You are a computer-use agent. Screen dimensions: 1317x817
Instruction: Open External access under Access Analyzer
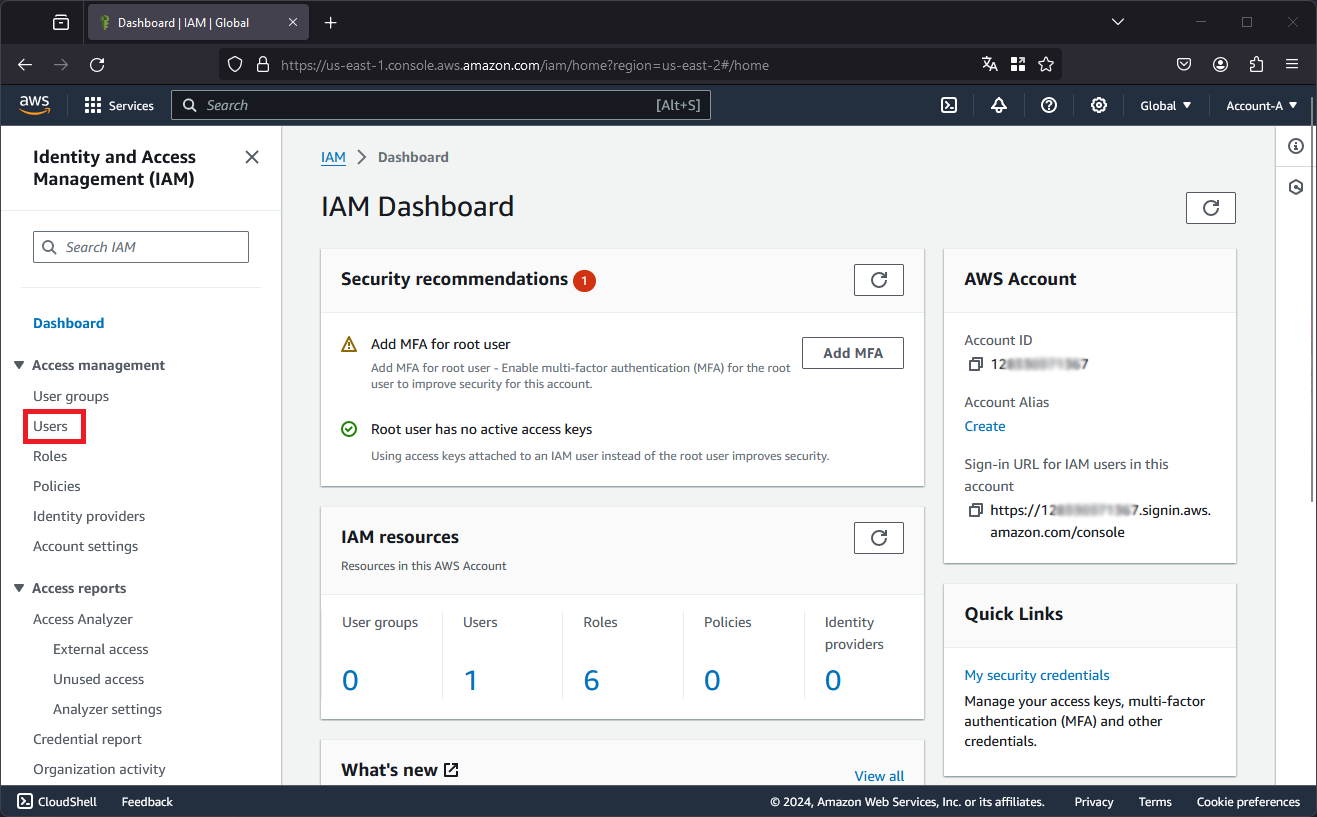(101, 649)
